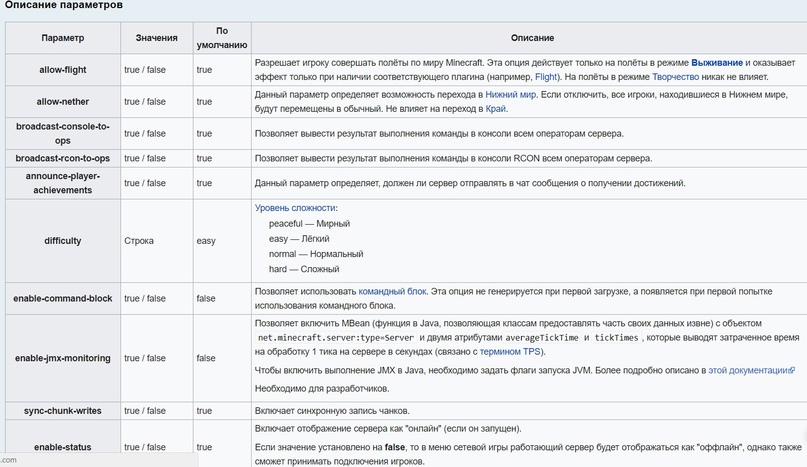Click the hard — Сложный entry
This screenshot has height=467, width=807.
tap(304, 269)
